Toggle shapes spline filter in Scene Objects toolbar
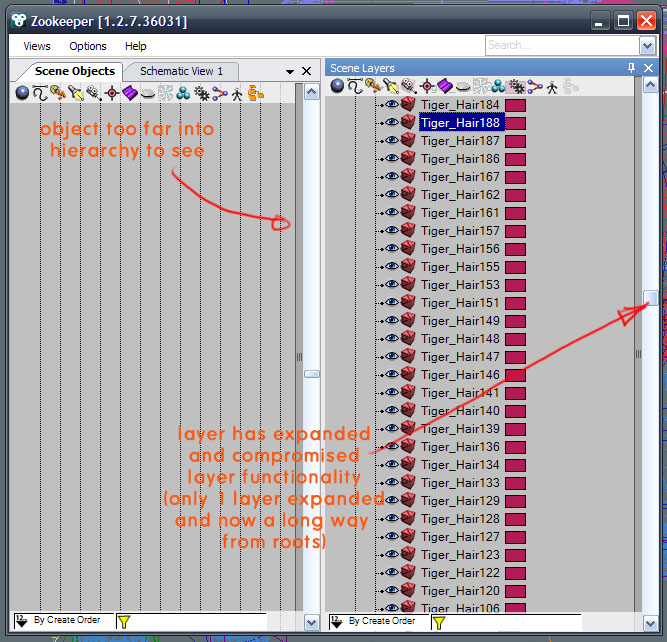The image size is (667, 642). pos(40,93)
